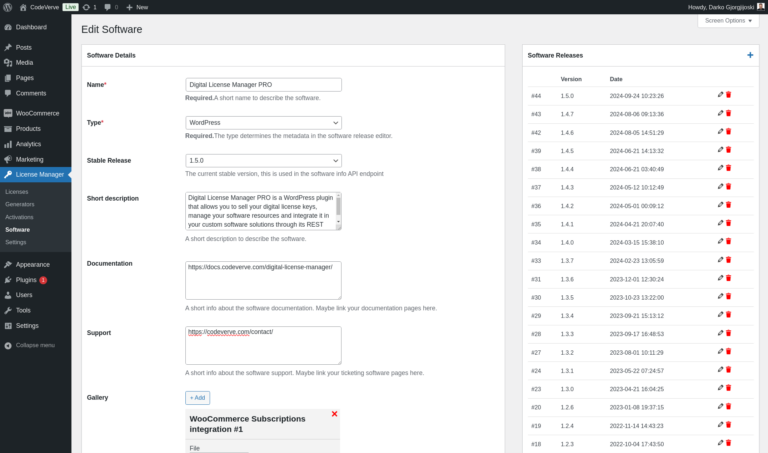This screenshot has width=768, height=453.
Task: Expand the Stable Release dropdown
Action: [263, 160]
